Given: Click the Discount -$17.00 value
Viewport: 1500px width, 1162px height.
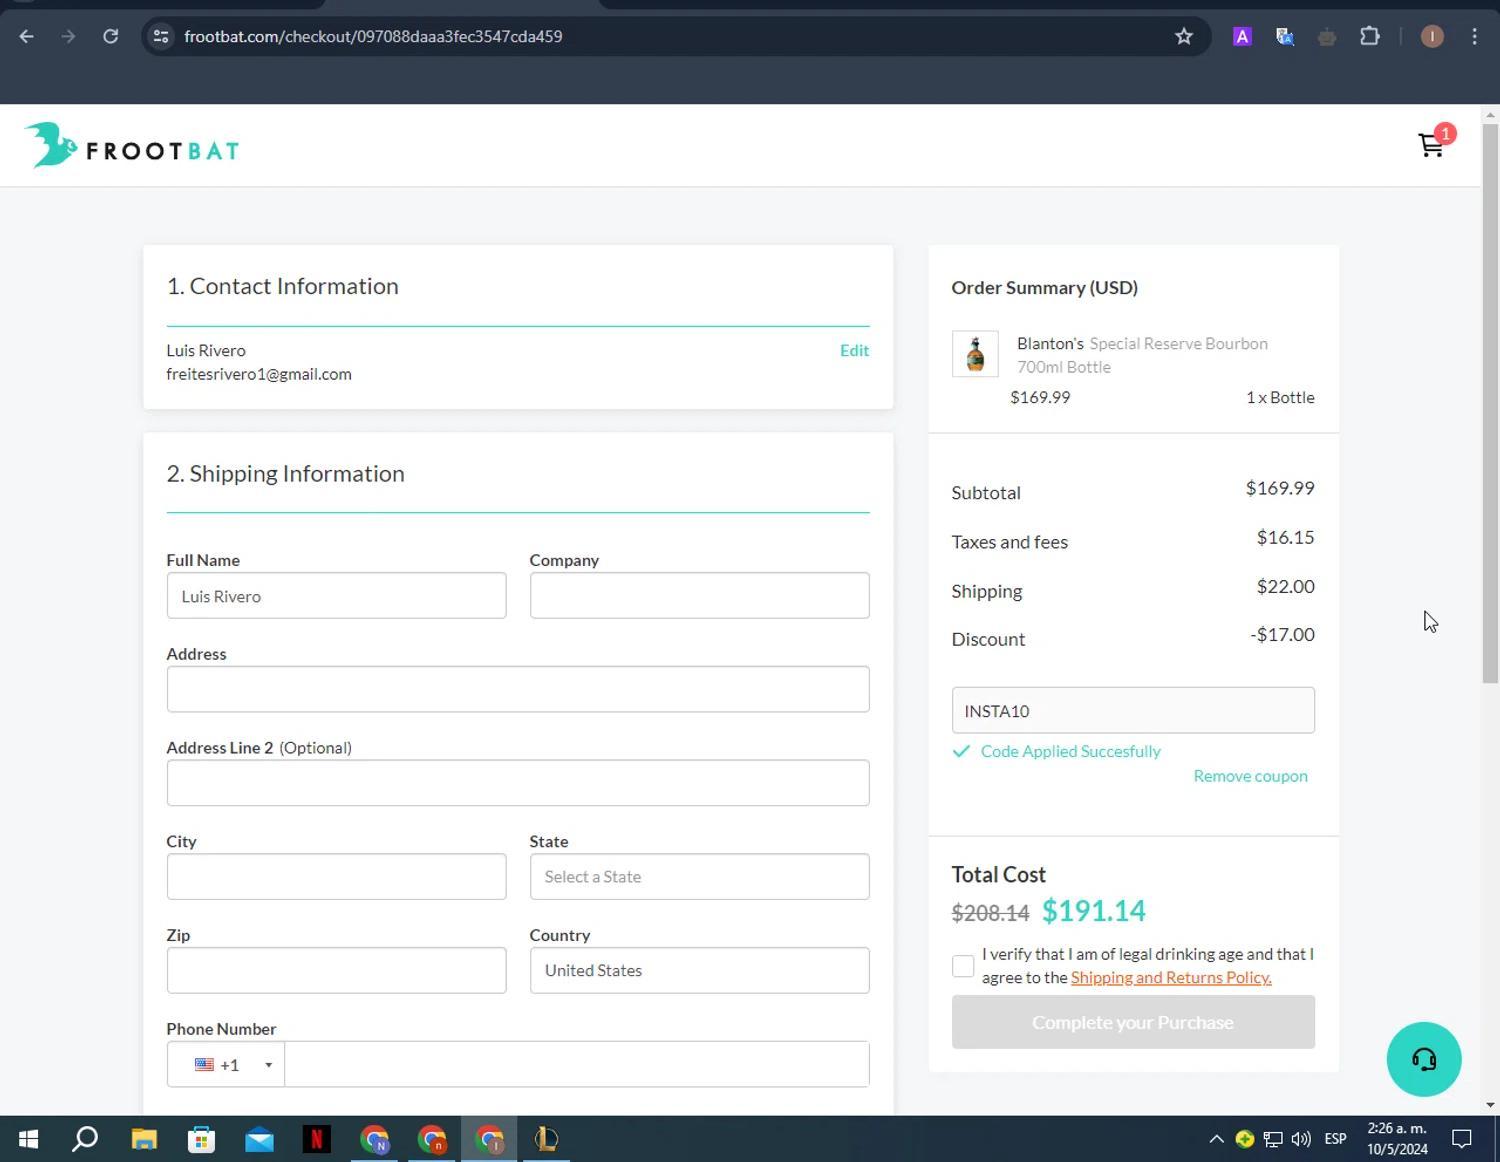Looking at the screenshot, I should pos(1282,634).
